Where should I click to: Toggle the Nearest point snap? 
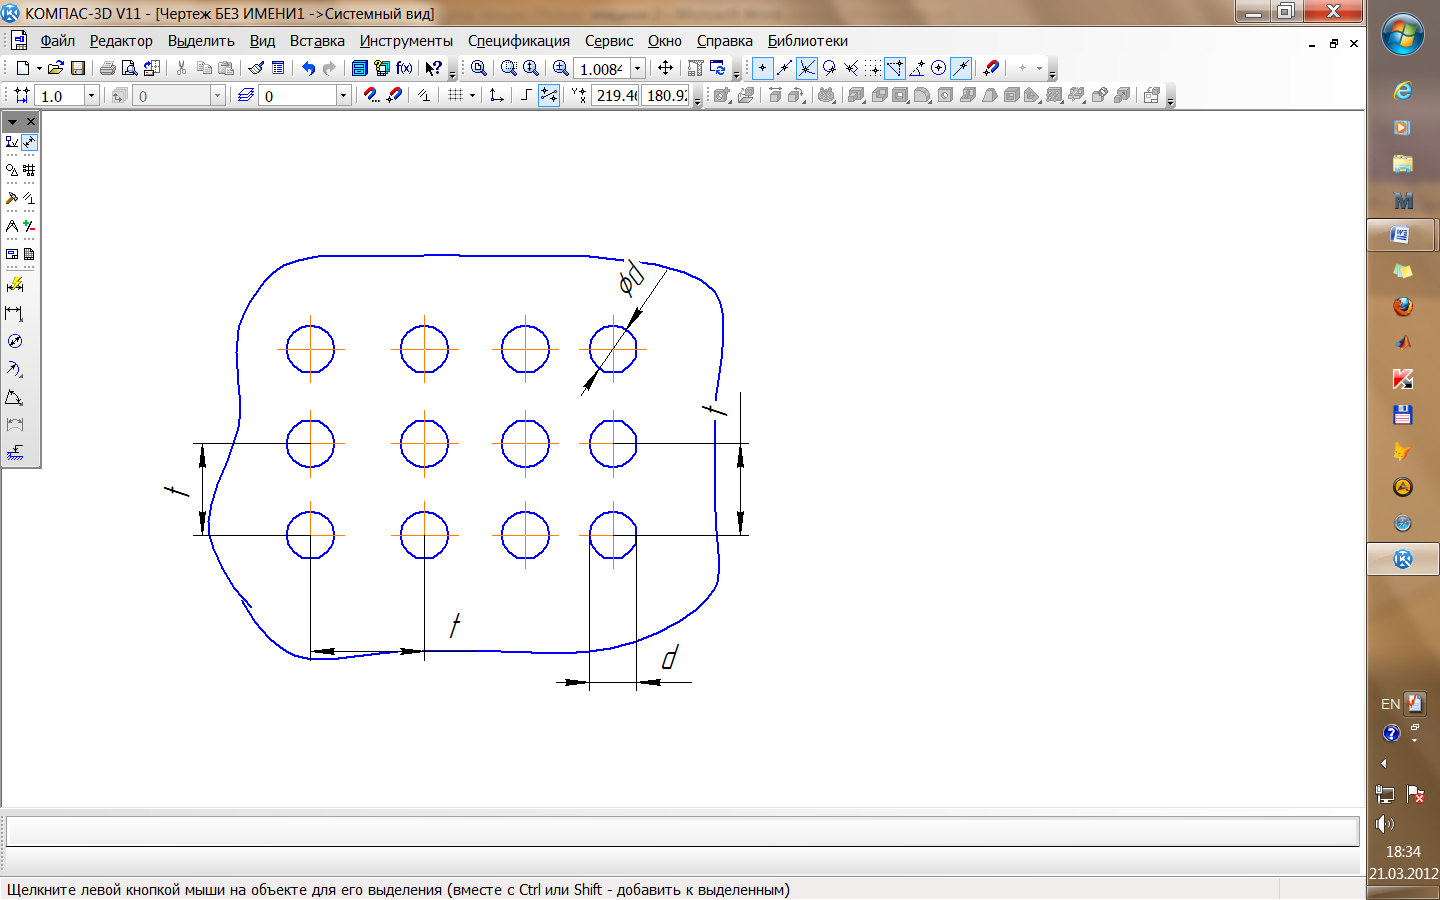coord(762,68)
